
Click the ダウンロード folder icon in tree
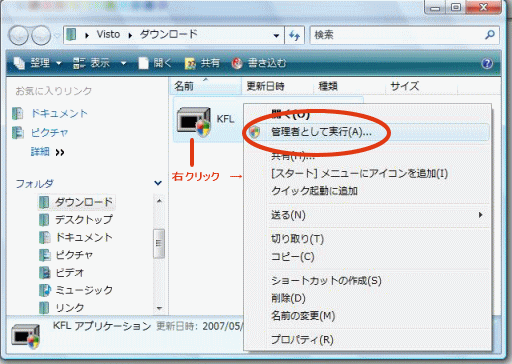coord(44,202)
